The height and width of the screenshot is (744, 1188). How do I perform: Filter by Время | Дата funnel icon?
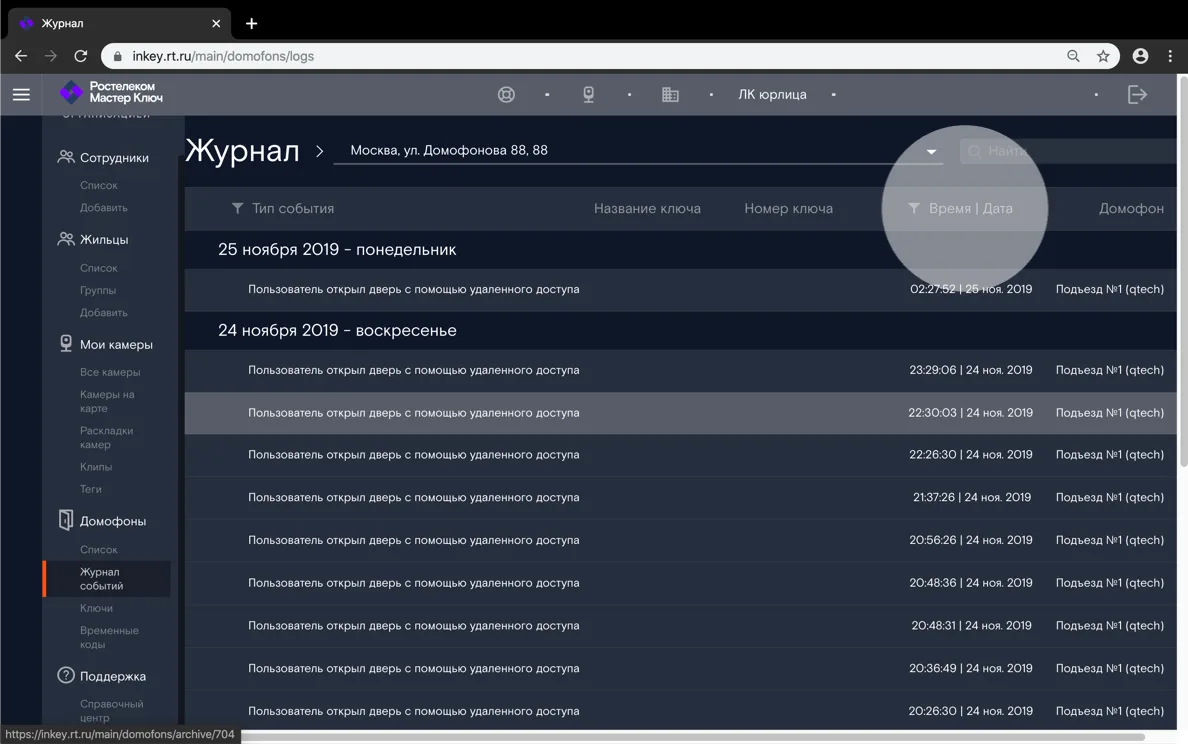(914, 208)
